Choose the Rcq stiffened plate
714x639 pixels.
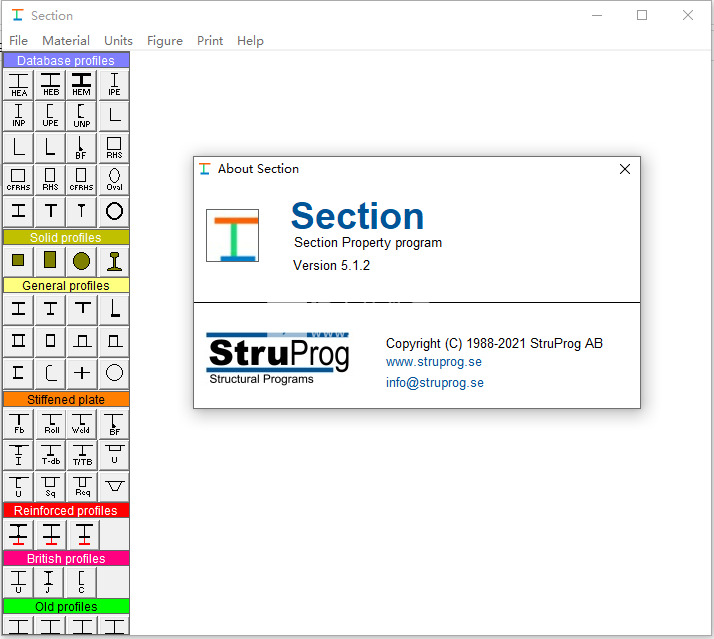82,486
